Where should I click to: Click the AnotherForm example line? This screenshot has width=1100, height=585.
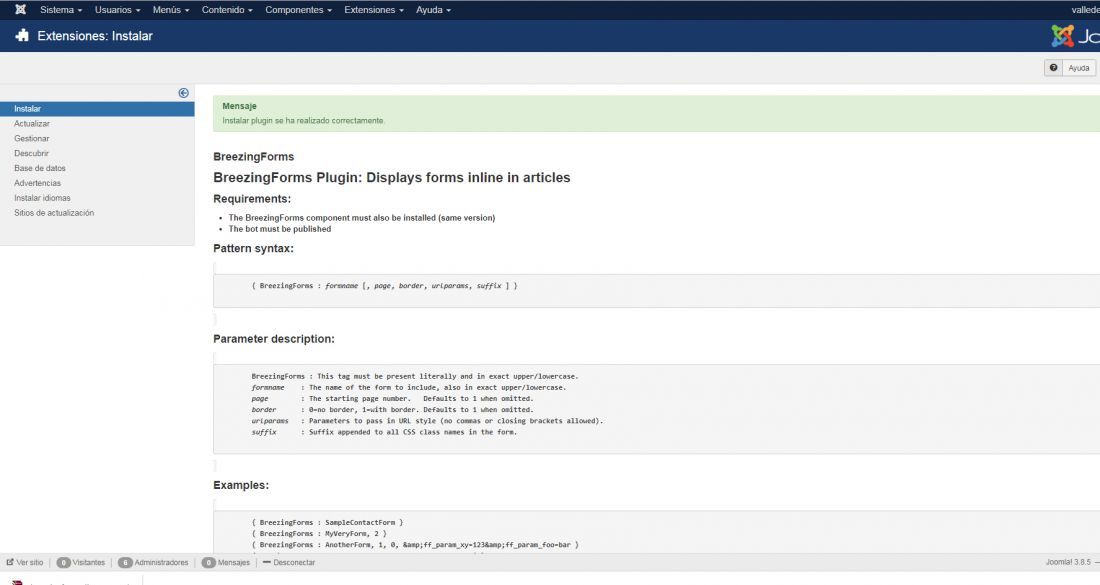click(415, 545)
